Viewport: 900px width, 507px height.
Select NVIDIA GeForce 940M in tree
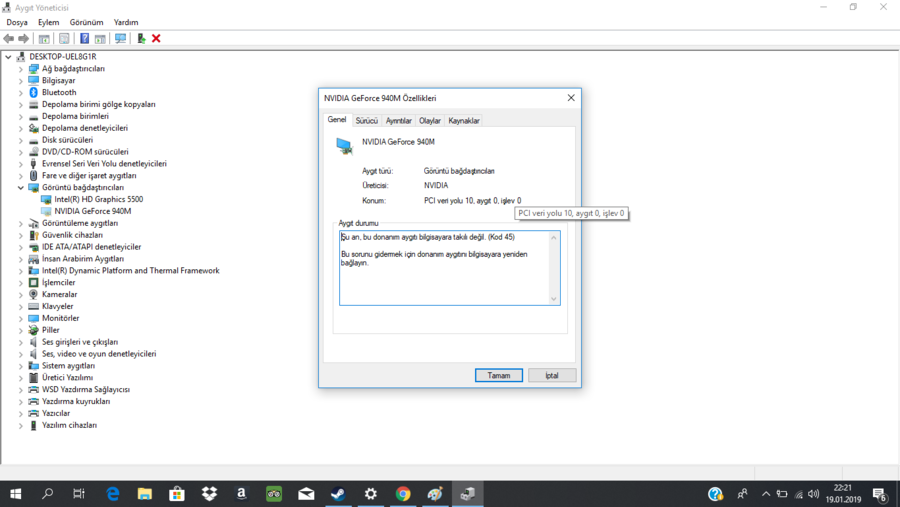(x=92, y=211)
